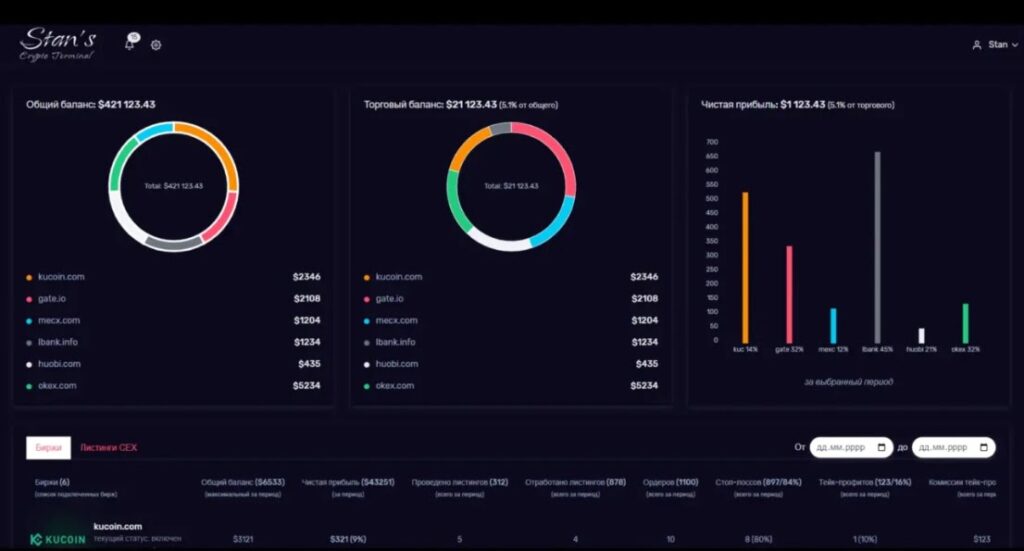Screen dimensions: 1024x551
Task: Click the orange kuc bar in profit chart
Action: [x=745, y=268]
